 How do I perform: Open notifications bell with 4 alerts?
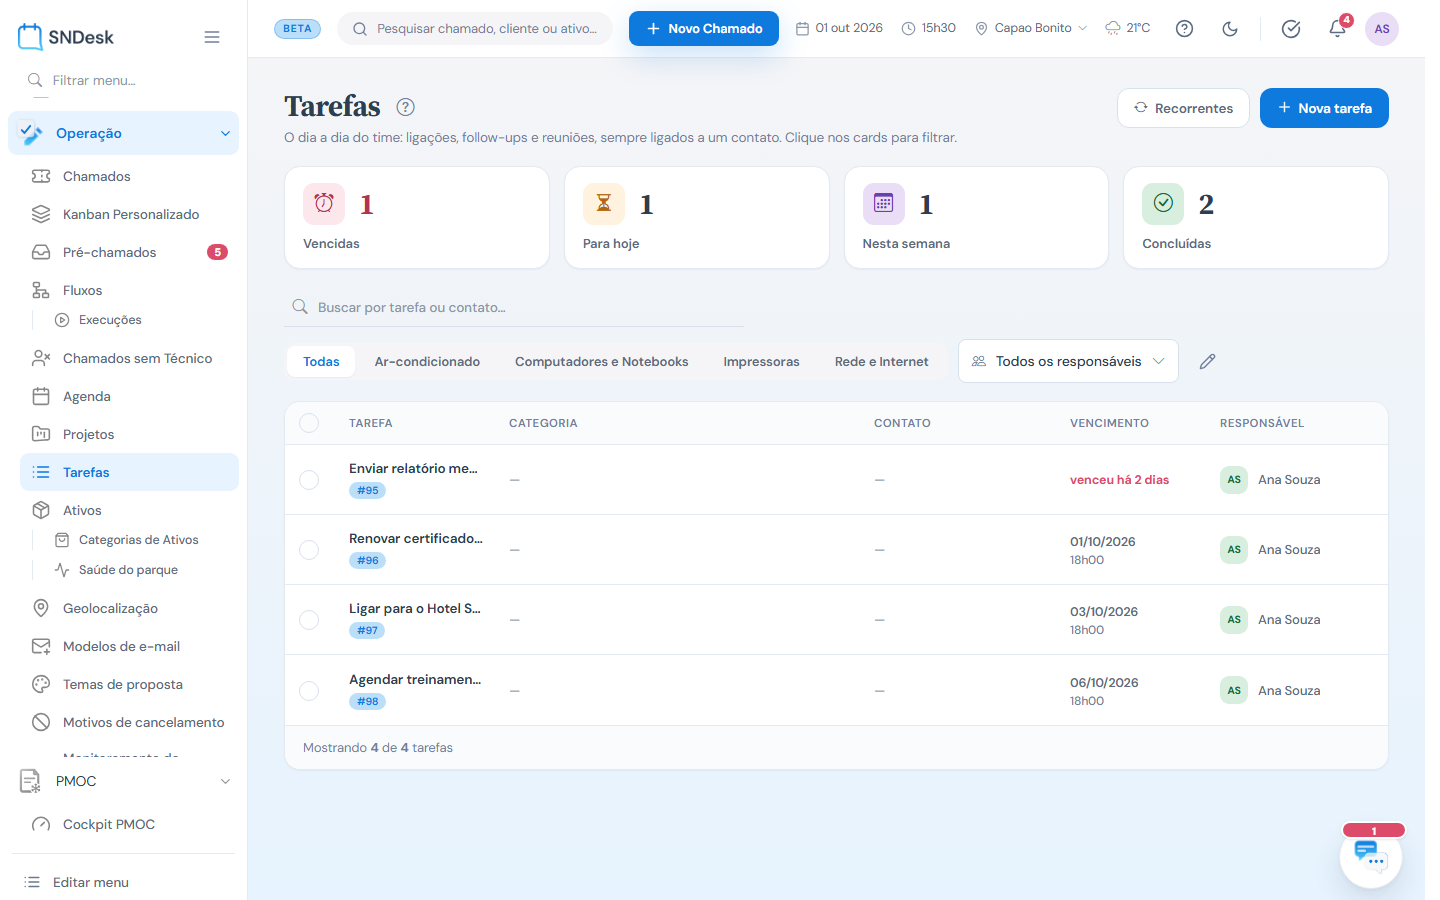pos(1338,28)
